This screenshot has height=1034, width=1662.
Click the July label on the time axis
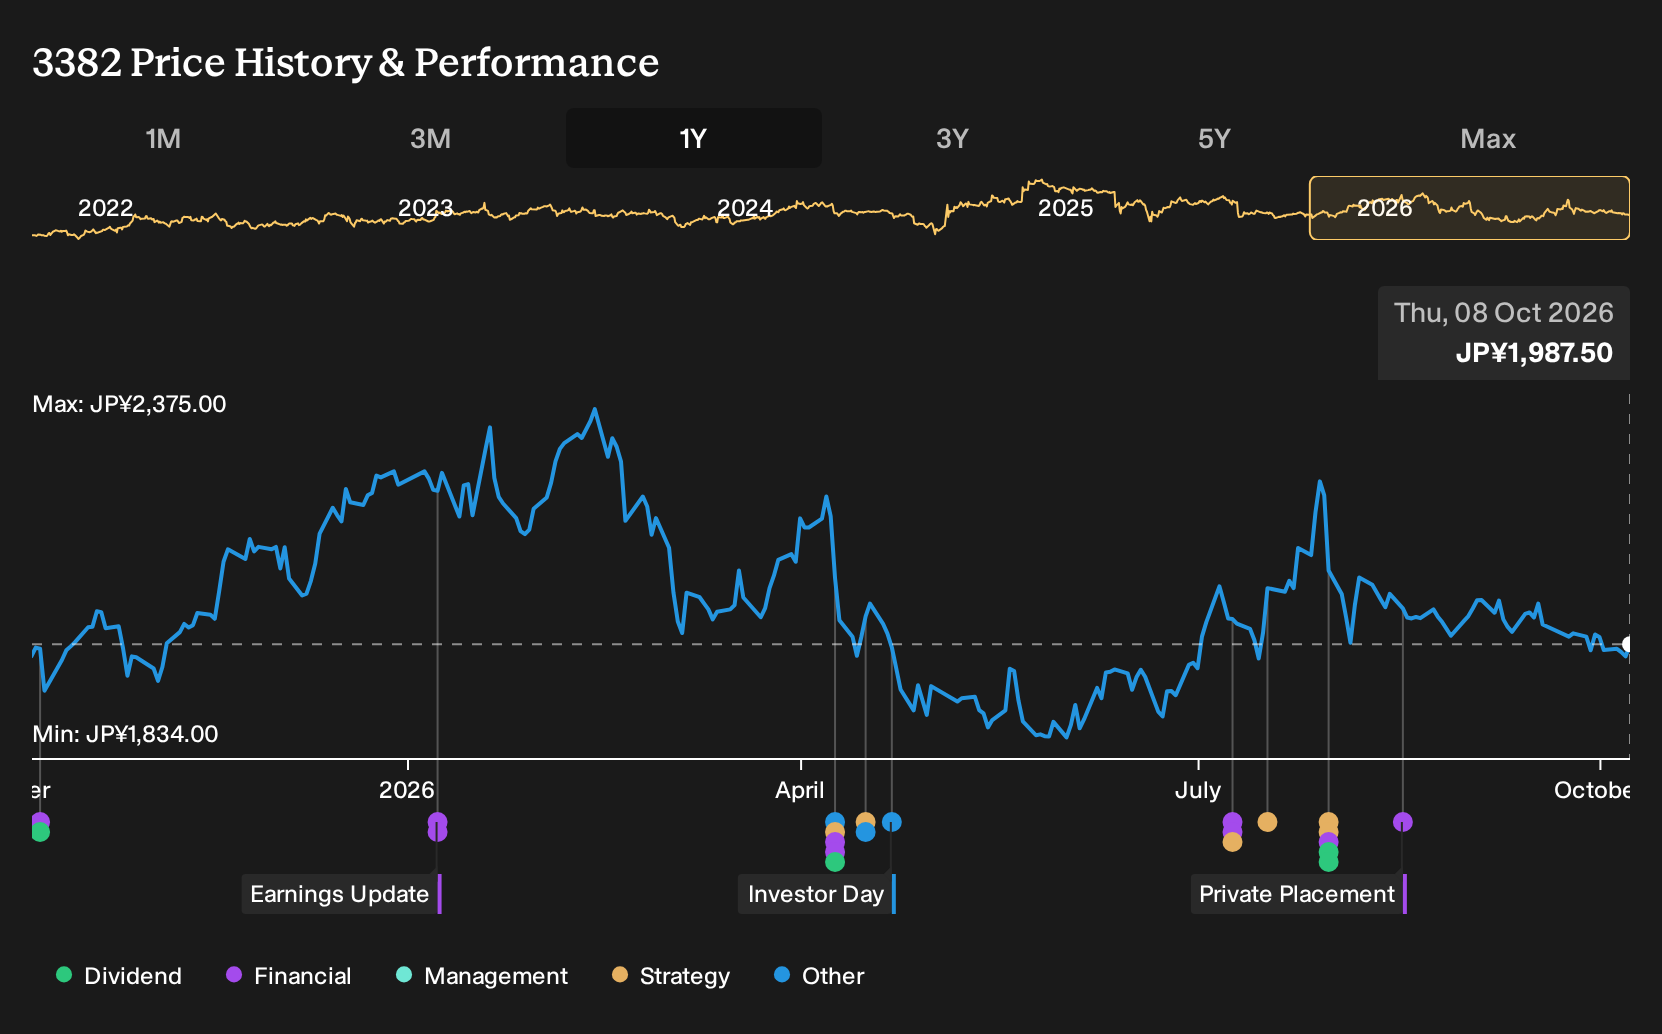(x=1198, y=790)
